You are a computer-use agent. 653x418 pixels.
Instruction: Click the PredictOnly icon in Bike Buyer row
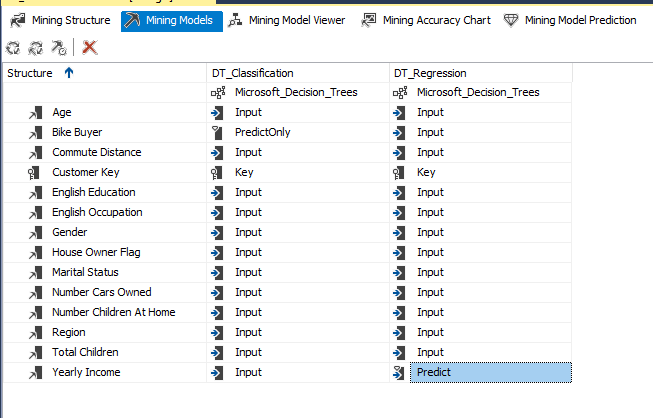tap(216, 132)
